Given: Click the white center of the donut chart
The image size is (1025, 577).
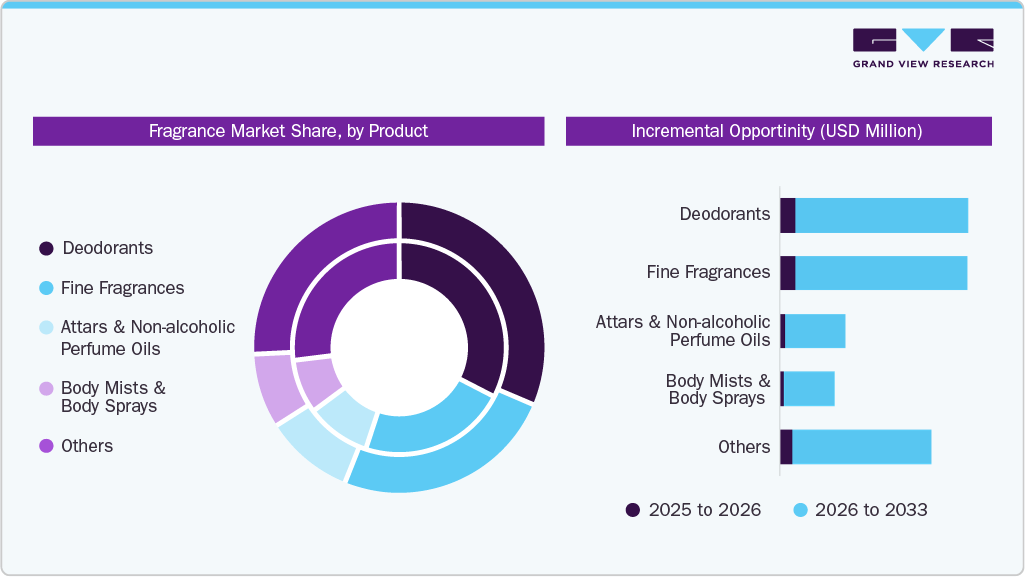Looking at the screenshot, I should click(x=400, y=348).
